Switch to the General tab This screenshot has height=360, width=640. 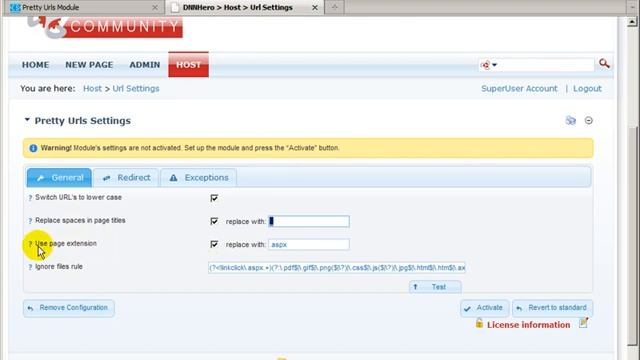click(x=59, y=178)
